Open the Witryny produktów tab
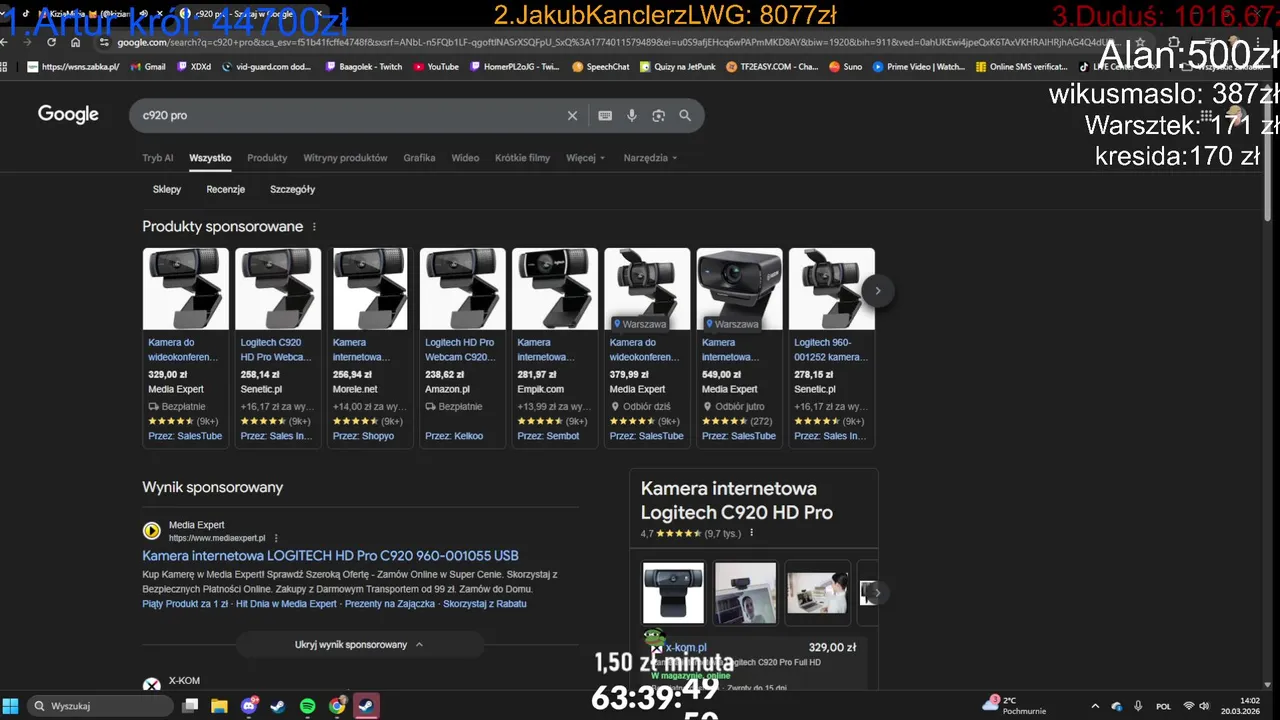Screen dimensions: 1280x720 pos(345,158)
